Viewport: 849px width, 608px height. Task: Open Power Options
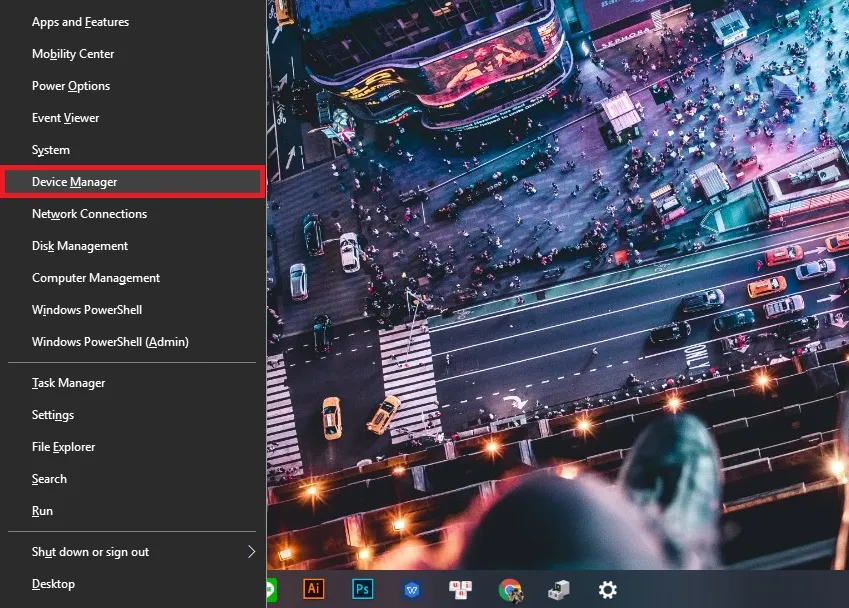pos(70,85)
